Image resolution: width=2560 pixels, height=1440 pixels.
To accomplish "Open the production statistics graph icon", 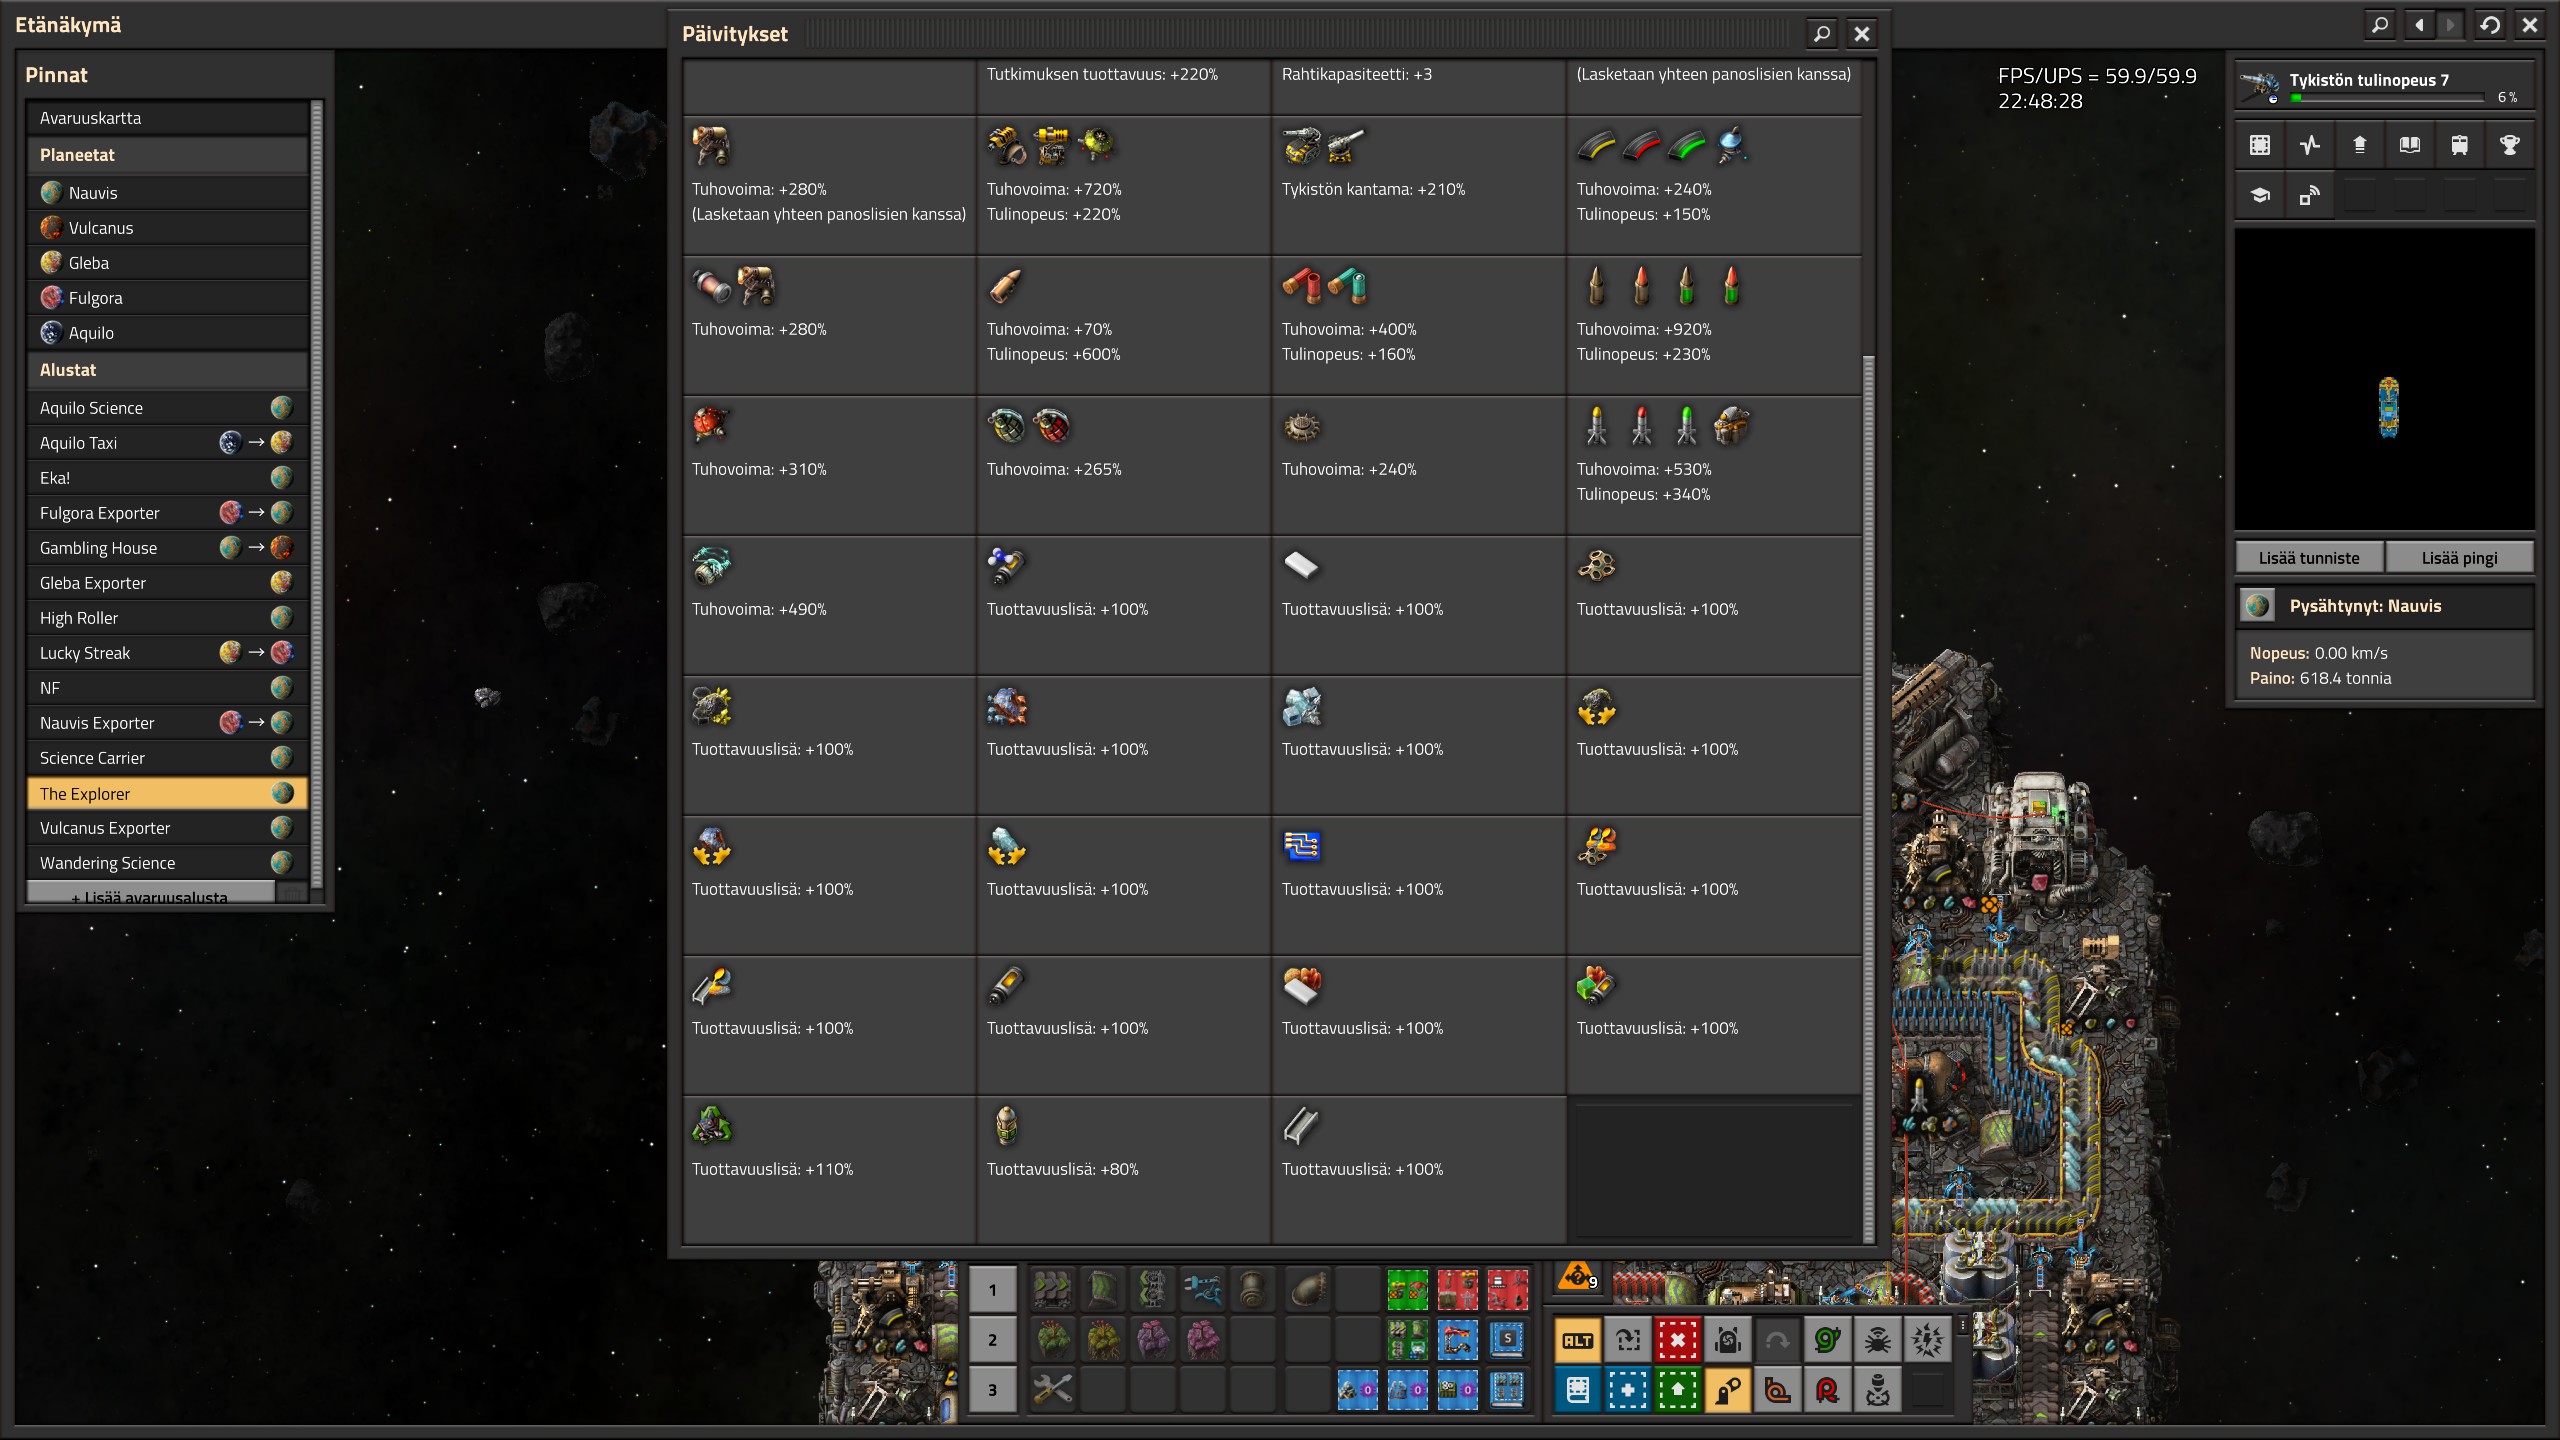I will (x=2310, y=145).
